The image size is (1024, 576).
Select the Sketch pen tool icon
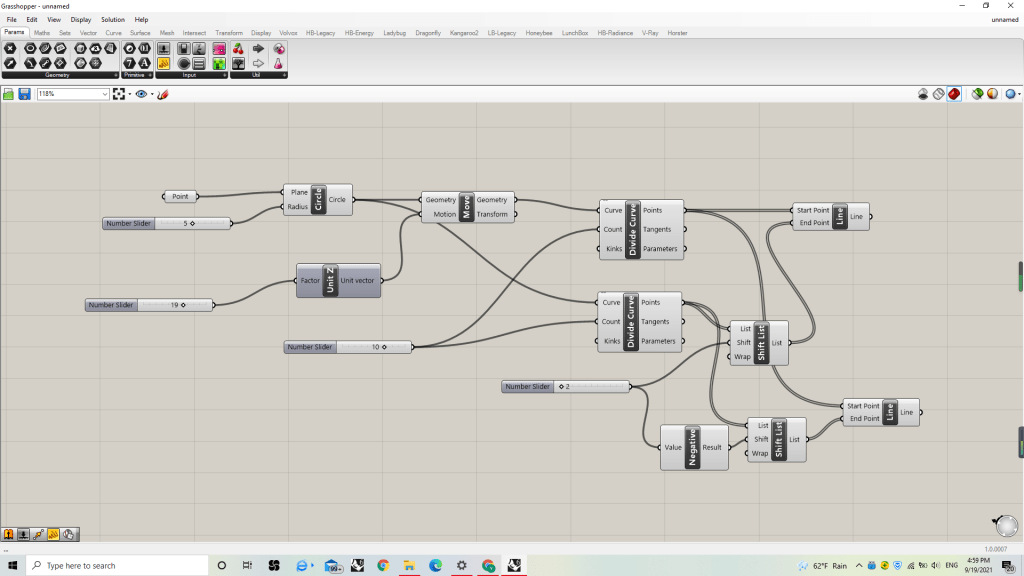pos(163,94)
